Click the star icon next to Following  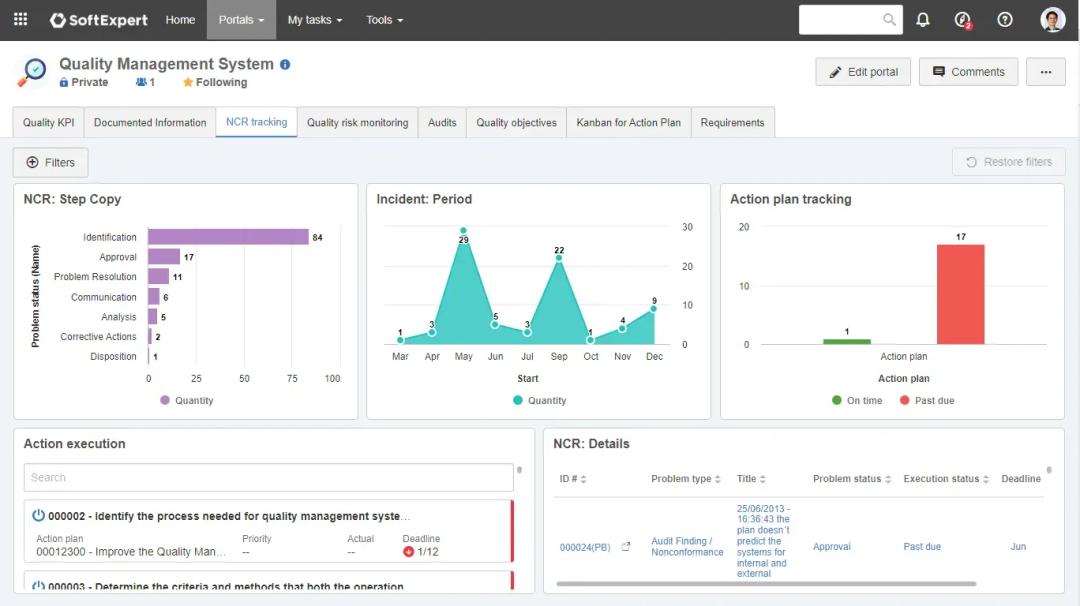187,83
